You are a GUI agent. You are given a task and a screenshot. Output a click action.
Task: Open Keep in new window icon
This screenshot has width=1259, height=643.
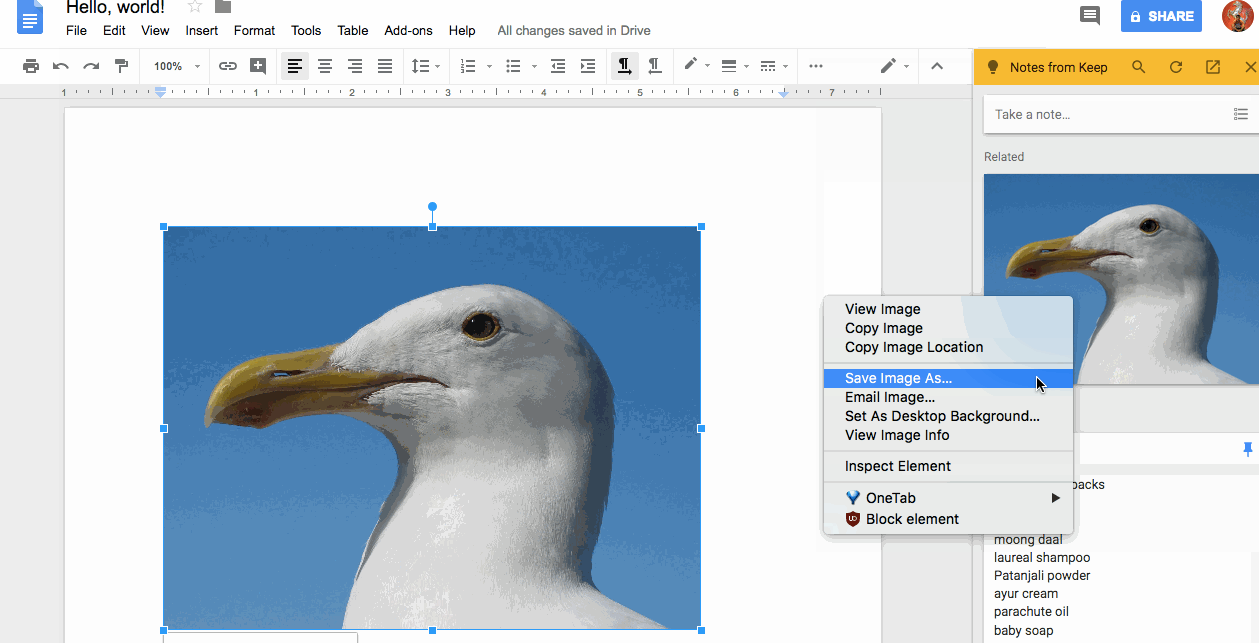1213,67
